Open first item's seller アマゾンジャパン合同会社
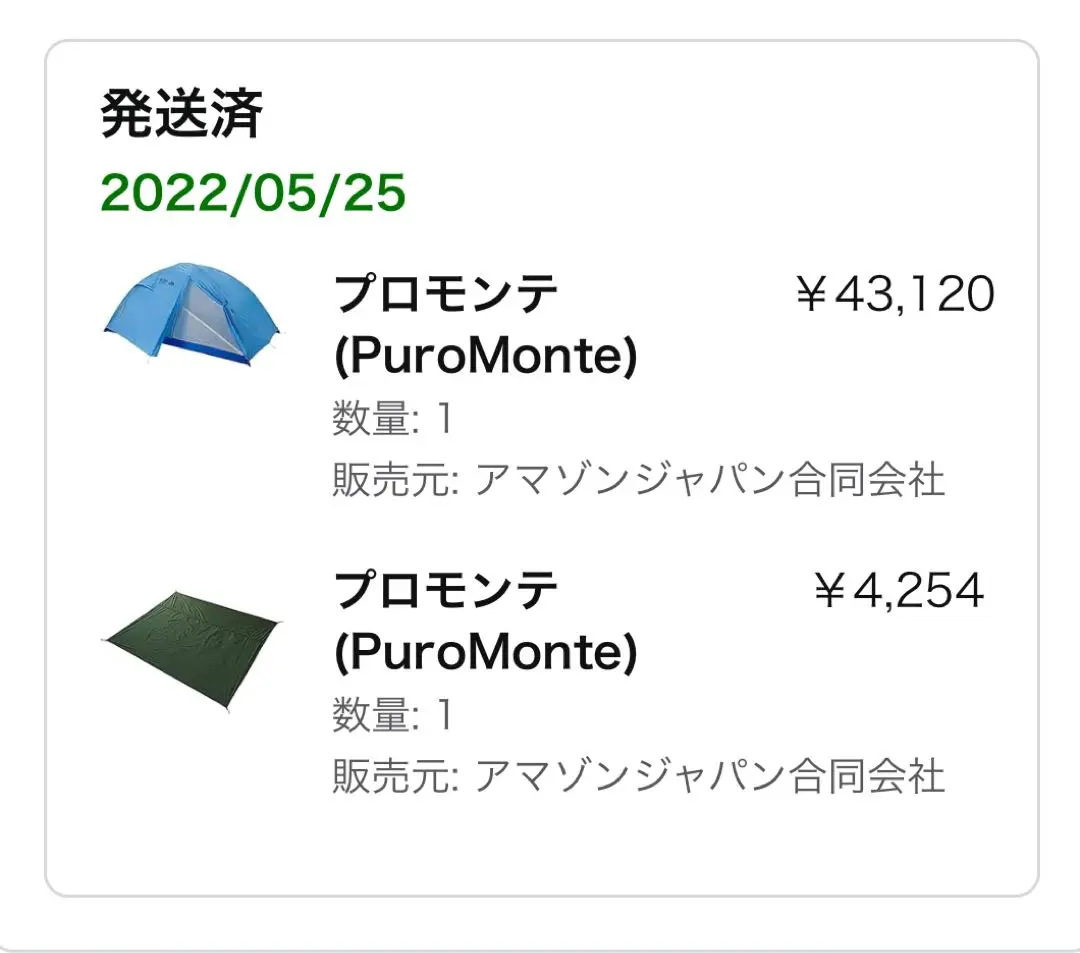 pos(709,479)
